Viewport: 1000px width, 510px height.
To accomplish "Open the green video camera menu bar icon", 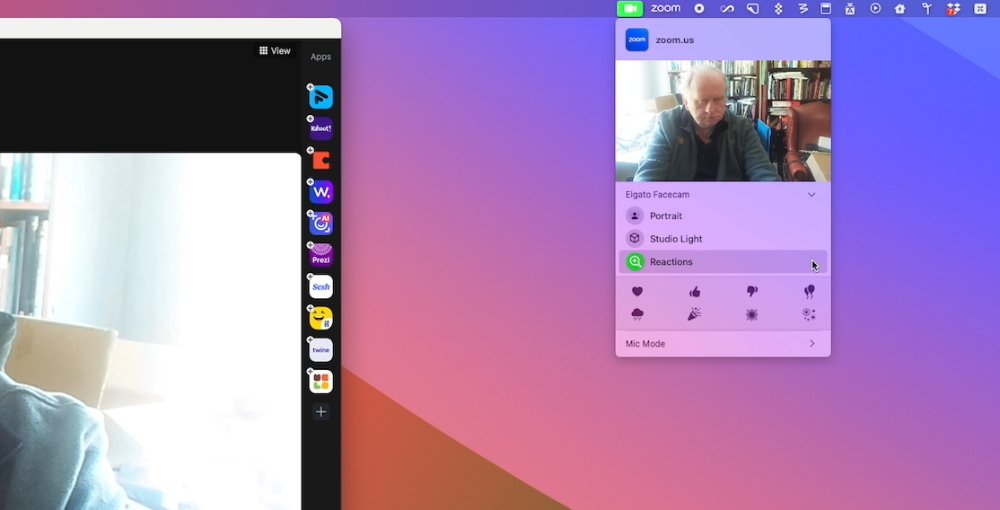I will (629, 8).
